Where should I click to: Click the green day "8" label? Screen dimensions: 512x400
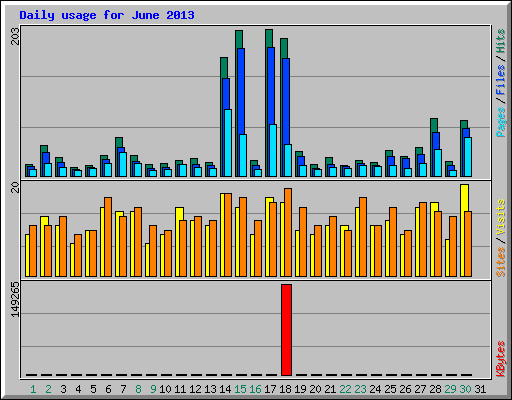click(138, 389)
